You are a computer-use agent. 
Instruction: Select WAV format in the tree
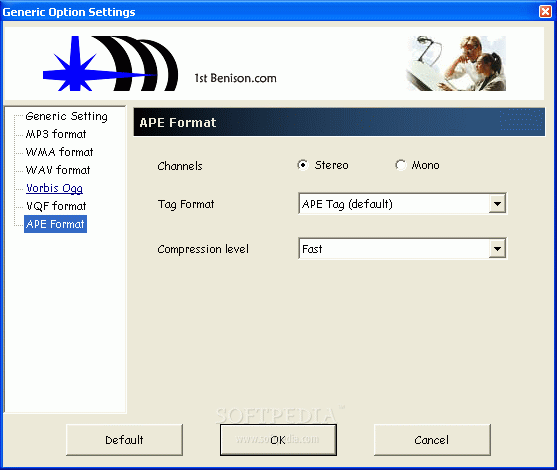(x=58, y=170)
